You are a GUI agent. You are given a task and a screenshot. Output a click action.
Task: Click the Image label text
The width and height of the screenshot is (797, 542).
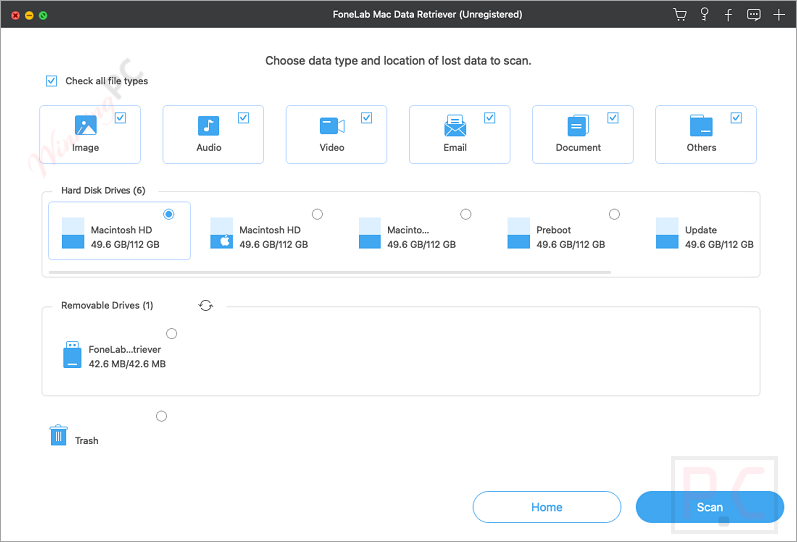85,147
